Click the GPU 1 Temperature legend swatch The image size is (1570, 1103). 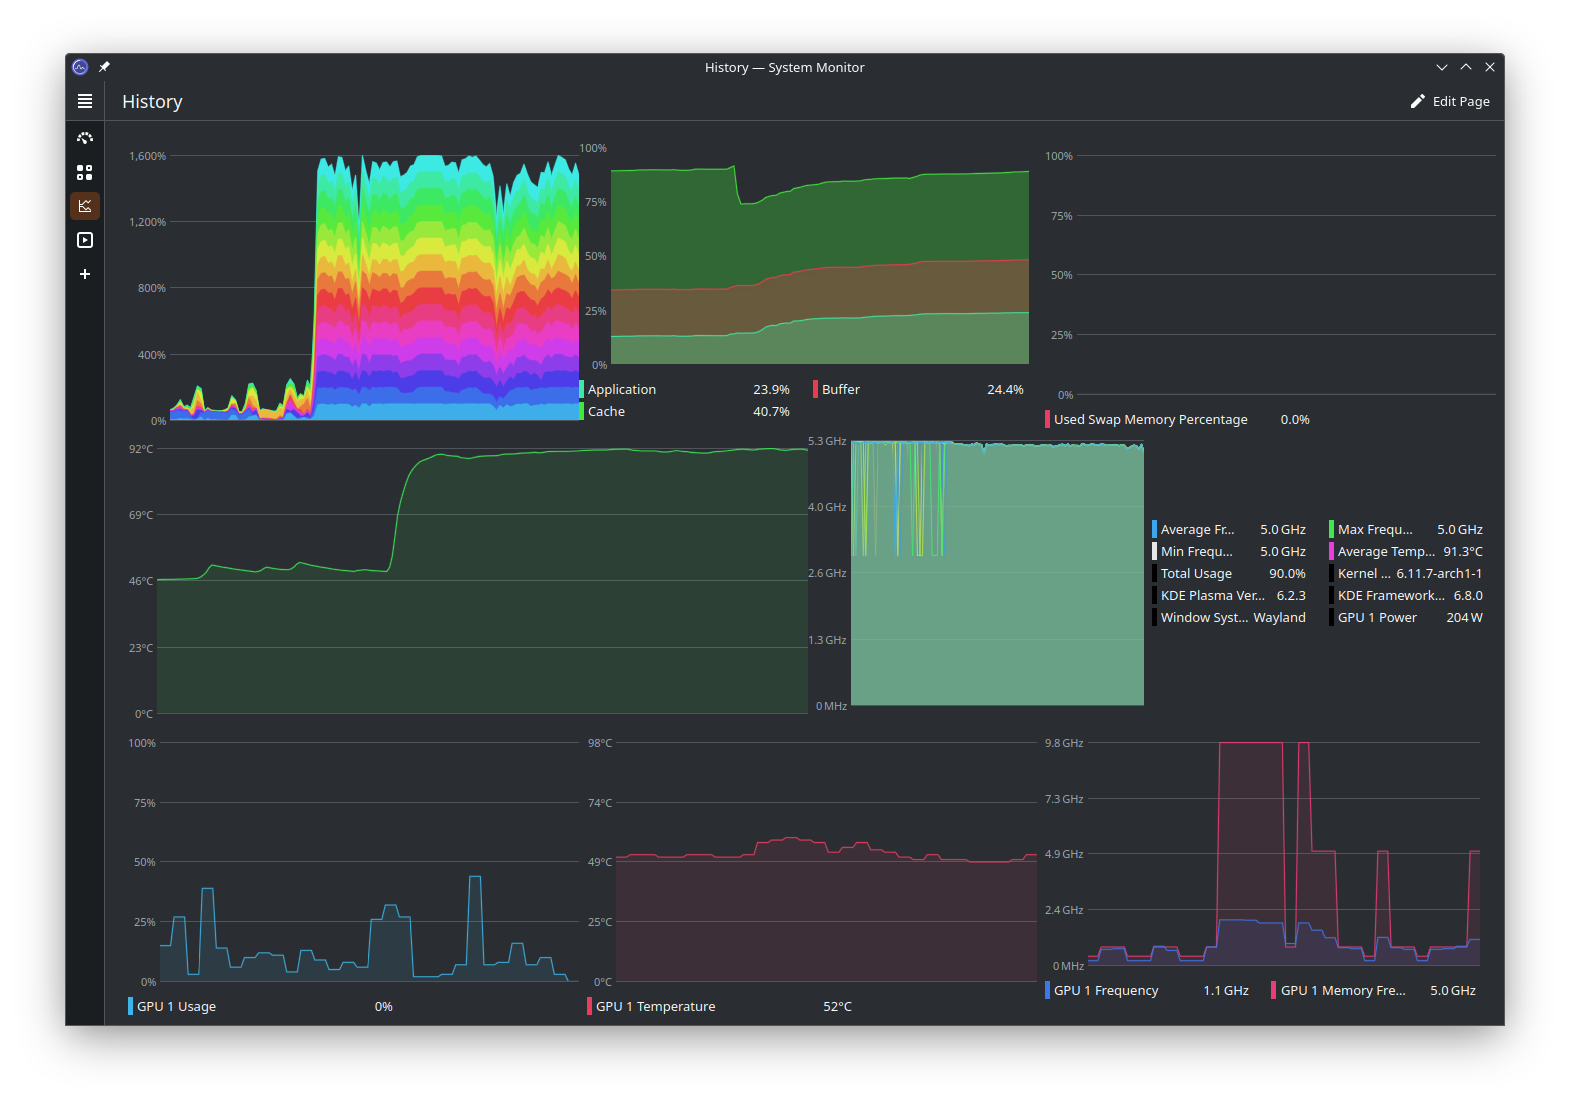(x=589, y=1006)
